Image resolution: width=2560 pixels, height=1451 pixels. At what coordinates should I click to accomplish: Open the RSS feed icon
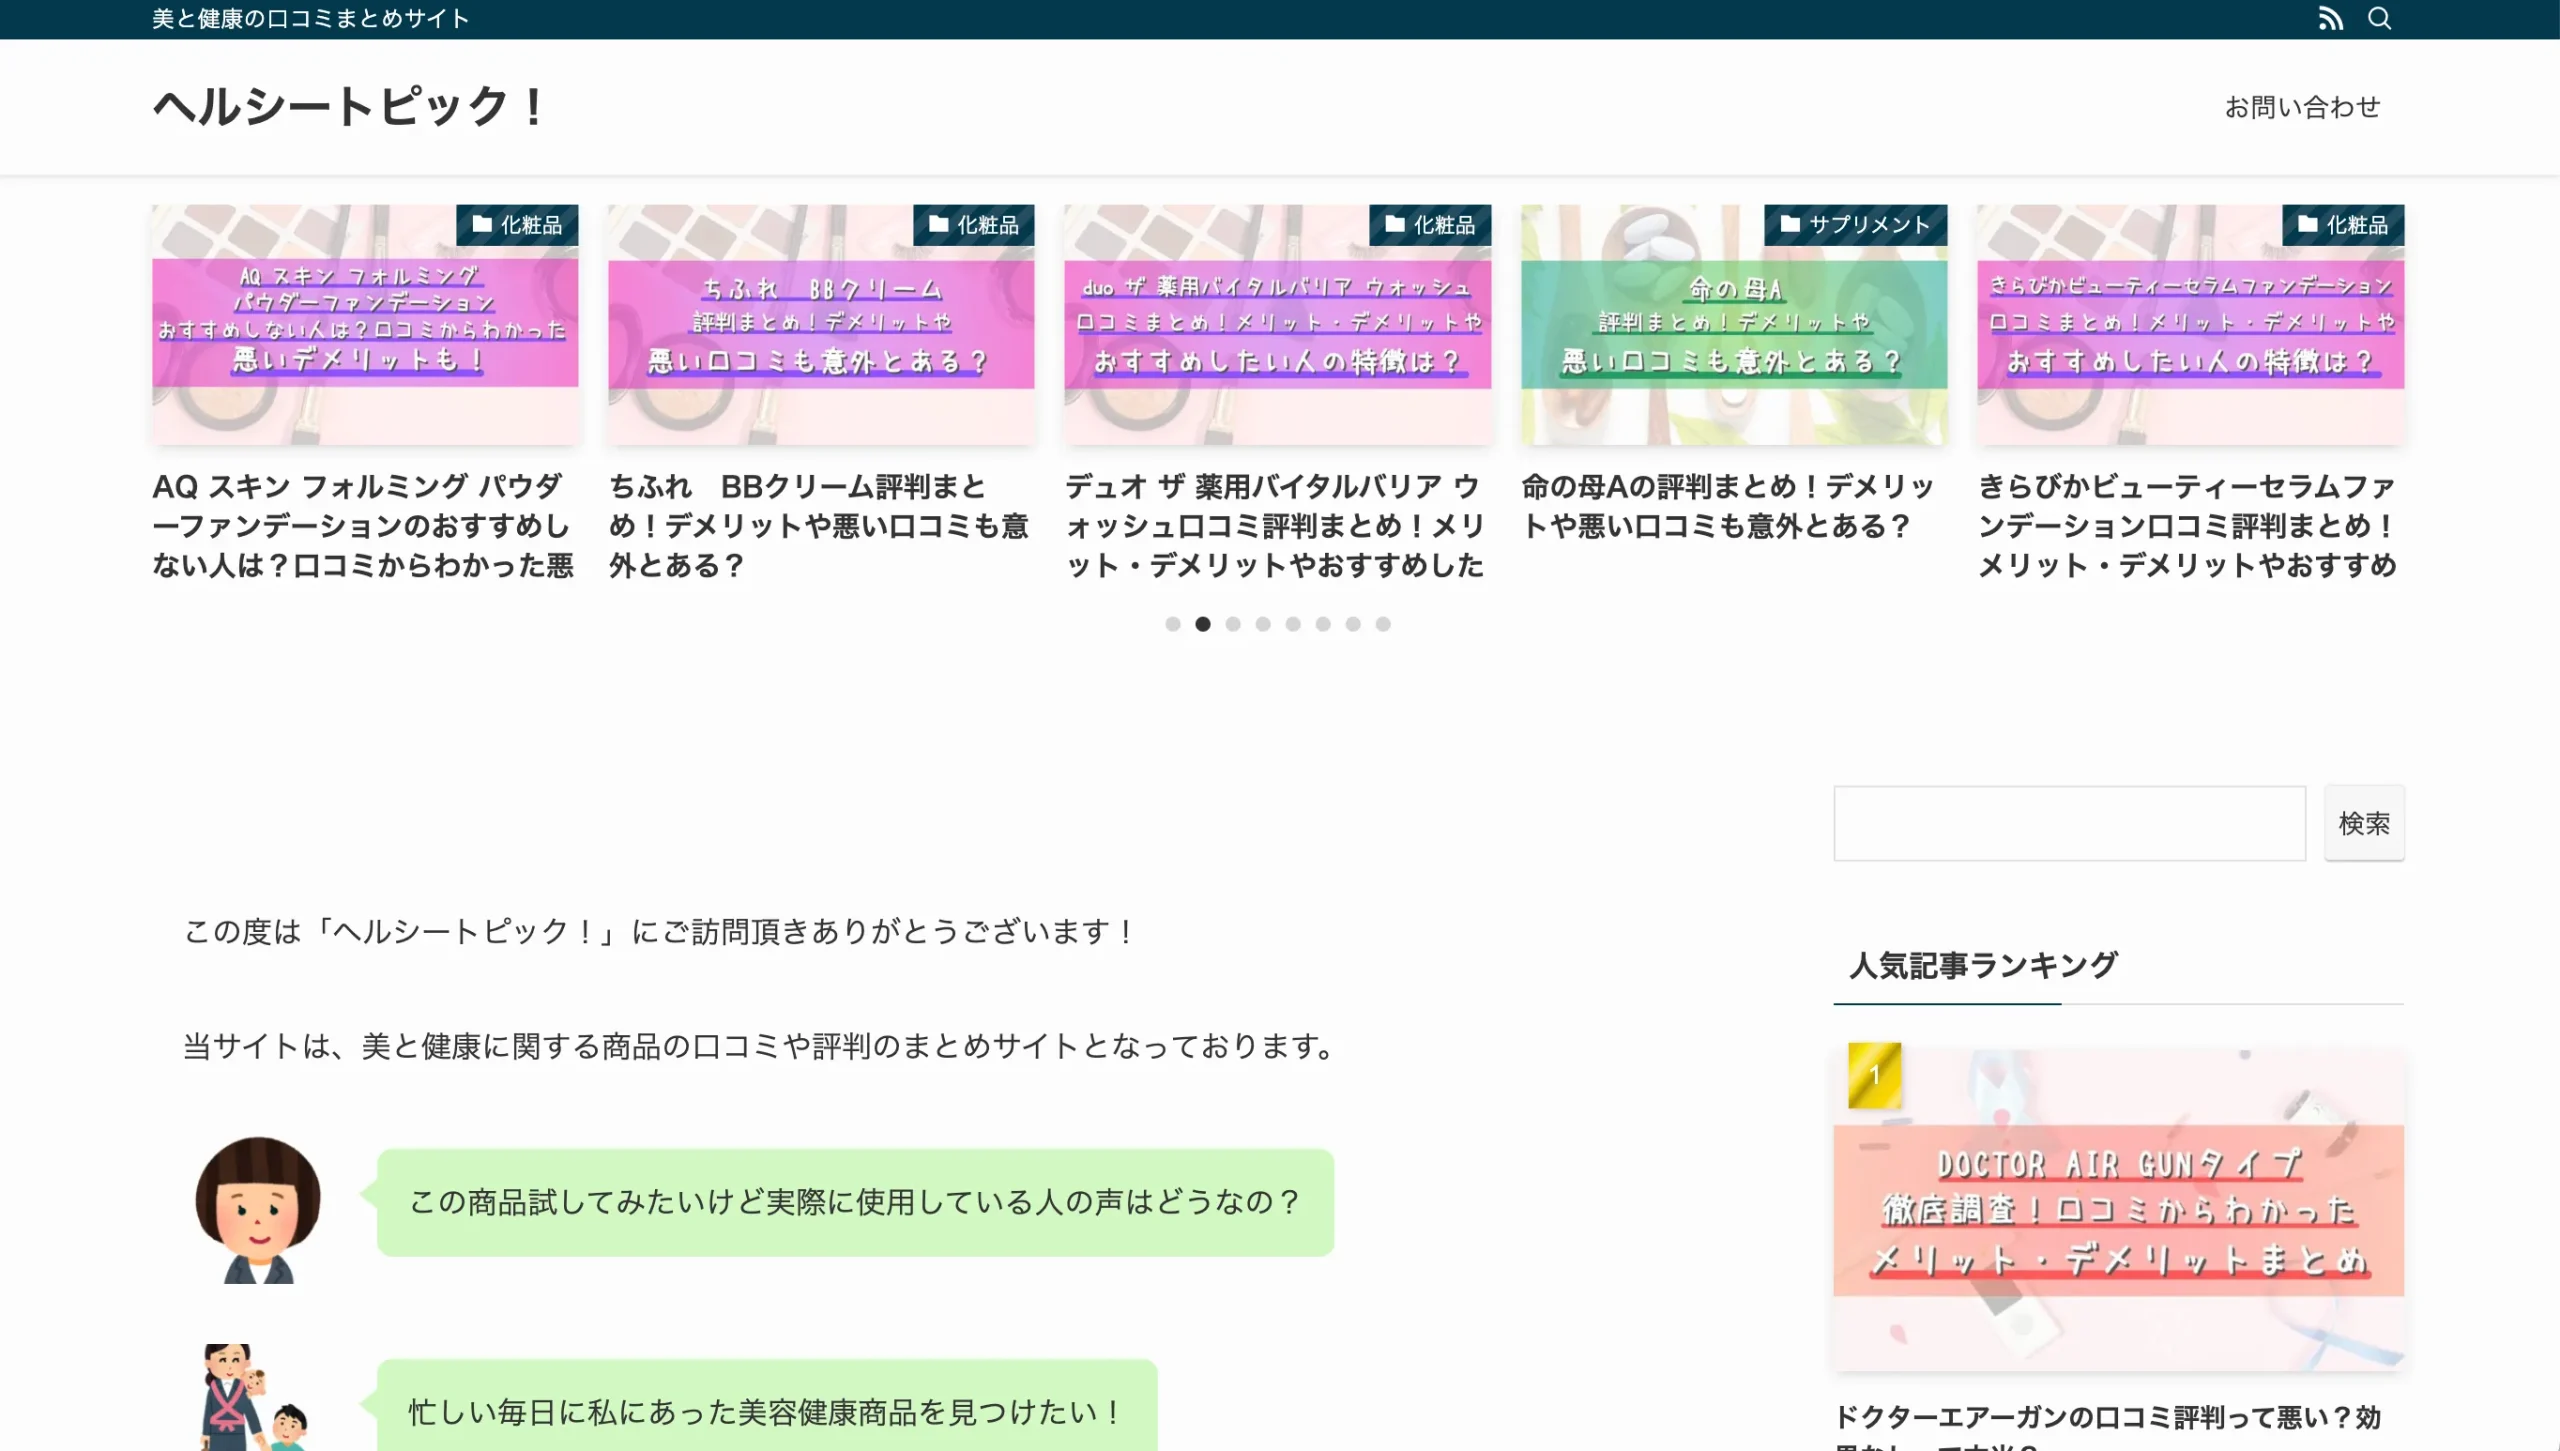[x=2332, y=17]
